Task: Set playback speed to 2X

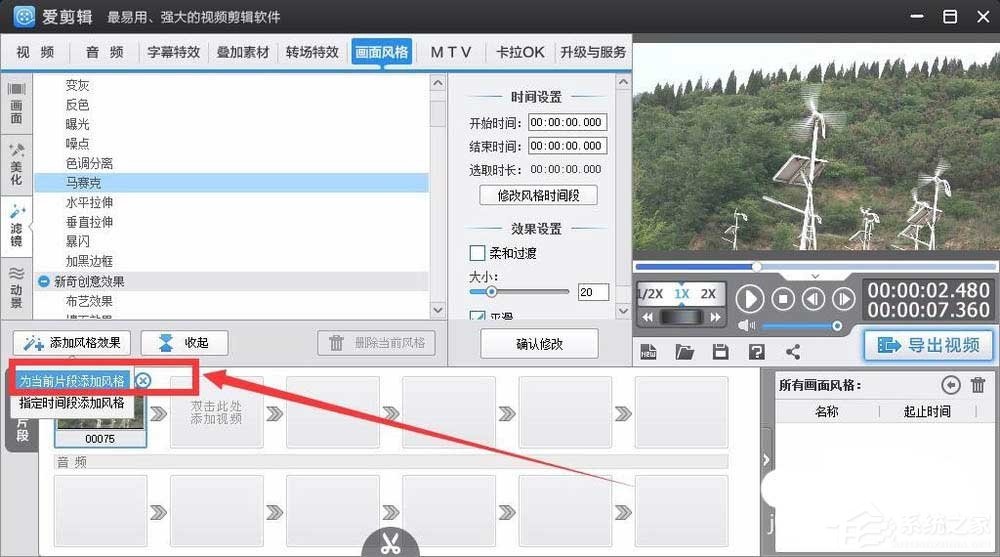Action: tap(708, 294)
